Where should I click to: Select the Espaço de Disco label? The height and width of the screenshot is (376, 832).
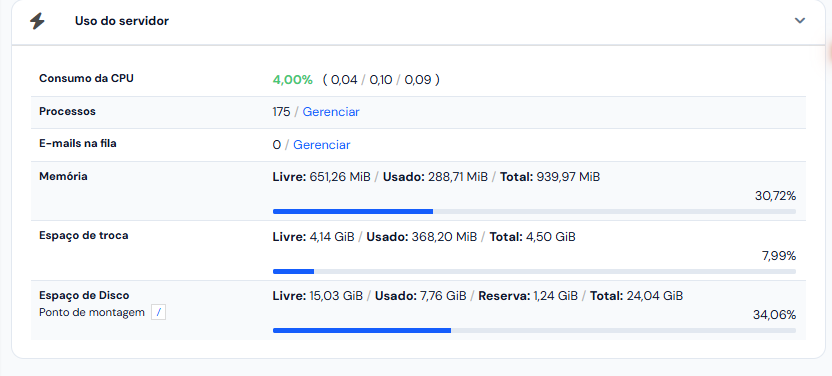[x=84, y=295]
